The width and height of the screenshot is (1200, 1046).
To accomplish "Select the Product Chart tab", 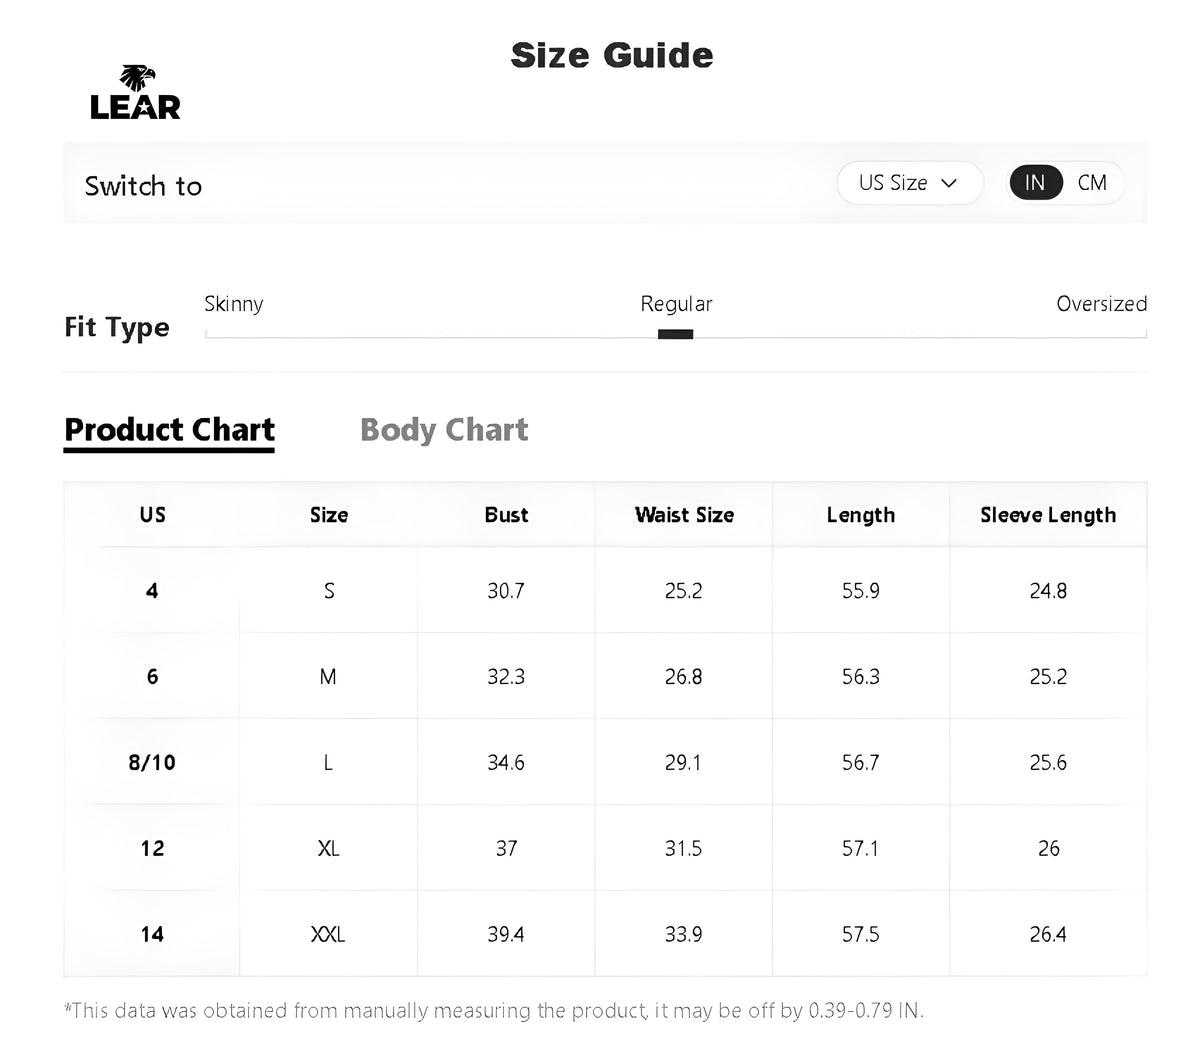I will [x=169, y=431].
